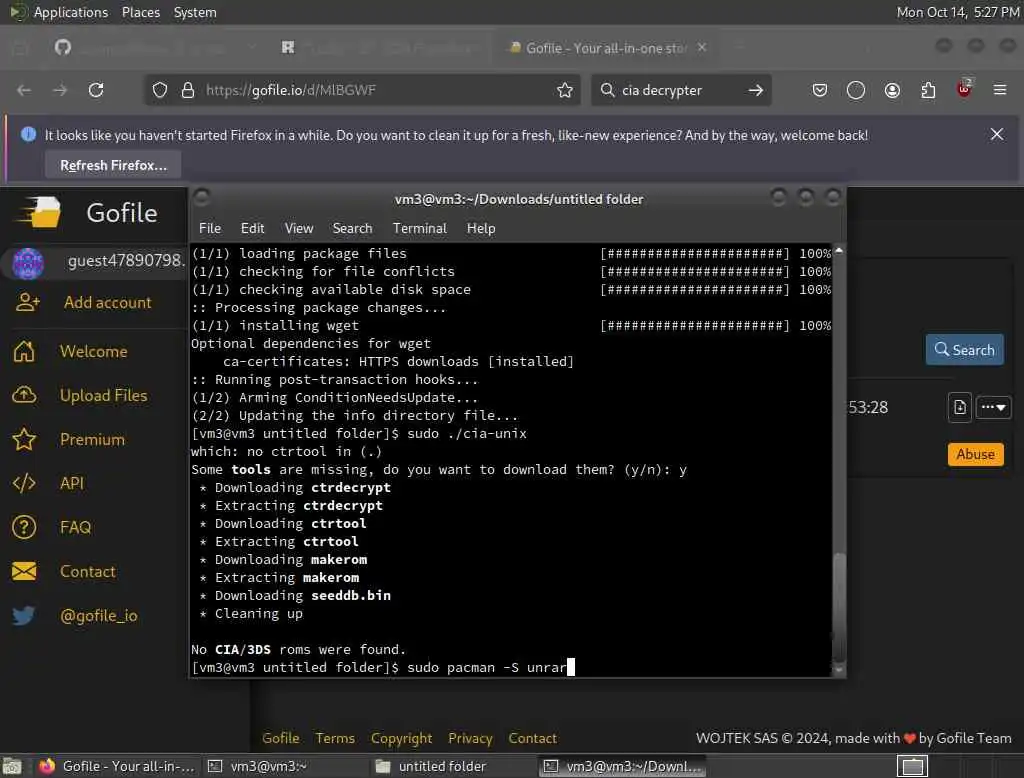Viewport: 1024px width, 778px height.
Task: Go forward in Firefox history
Action: (60, 90)
